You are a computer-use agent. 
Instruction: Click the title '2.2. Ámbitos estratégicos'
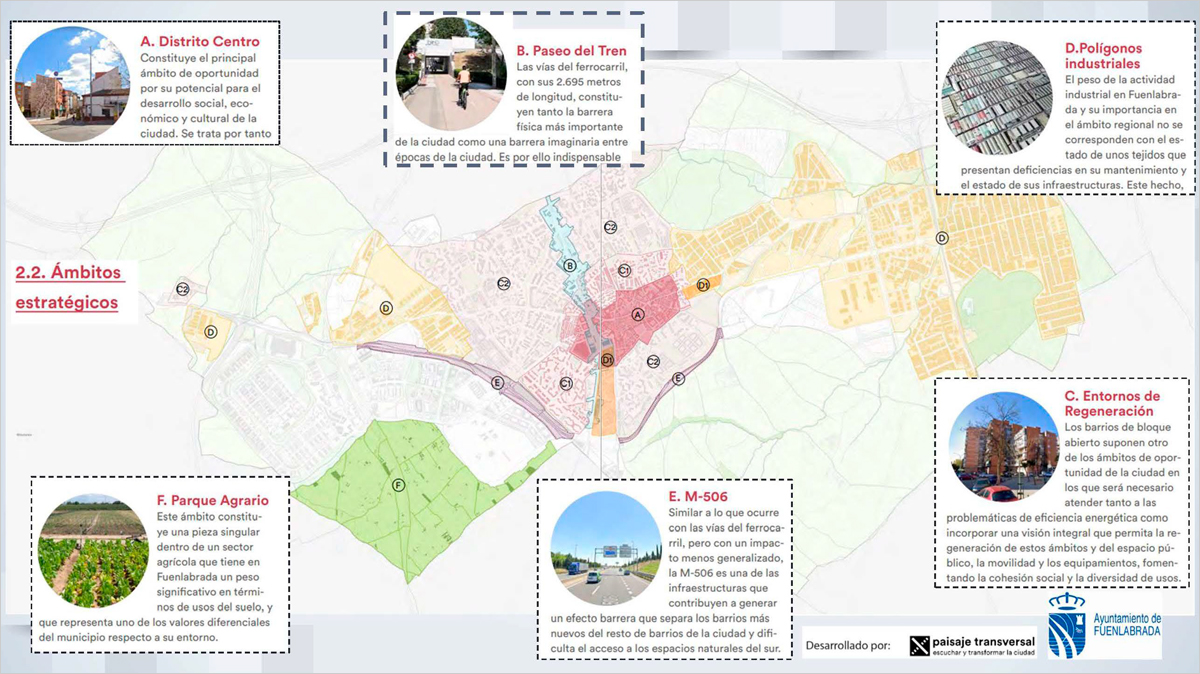(x=69, y=287)
